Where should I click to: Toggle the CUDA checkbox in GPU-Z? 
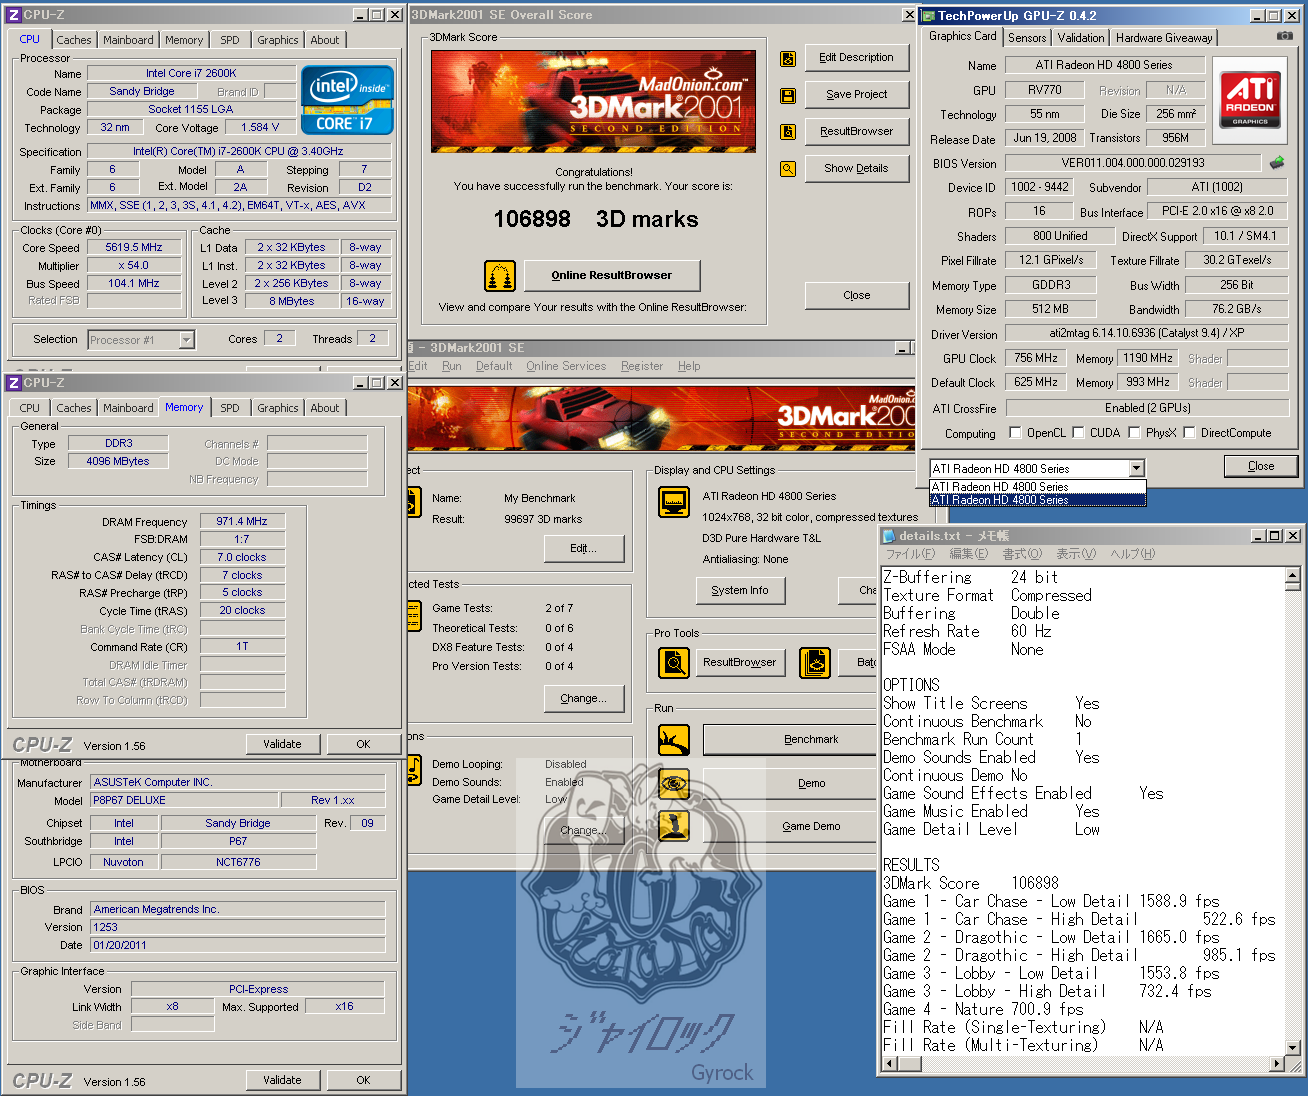(1079, 433)
